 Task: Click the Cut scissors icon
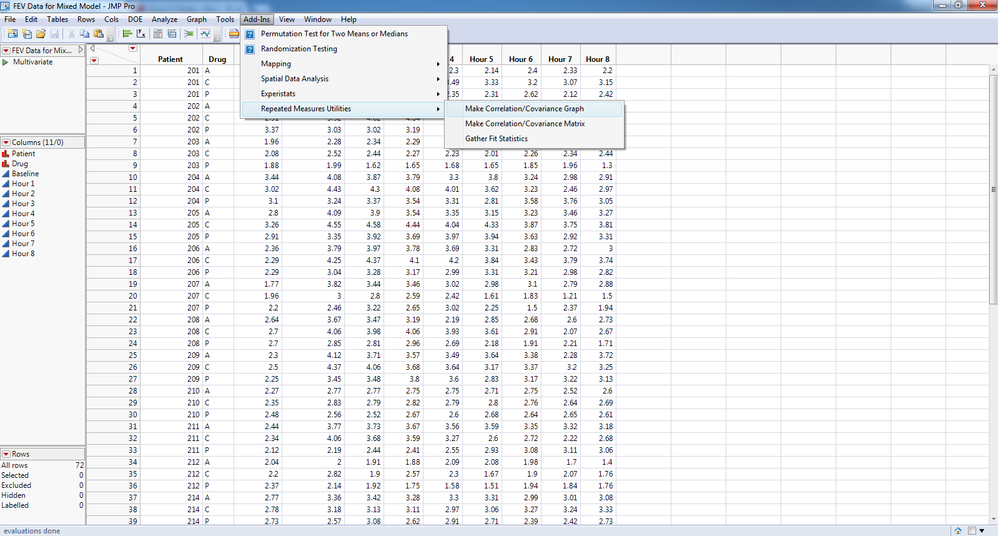coord(71,34)
